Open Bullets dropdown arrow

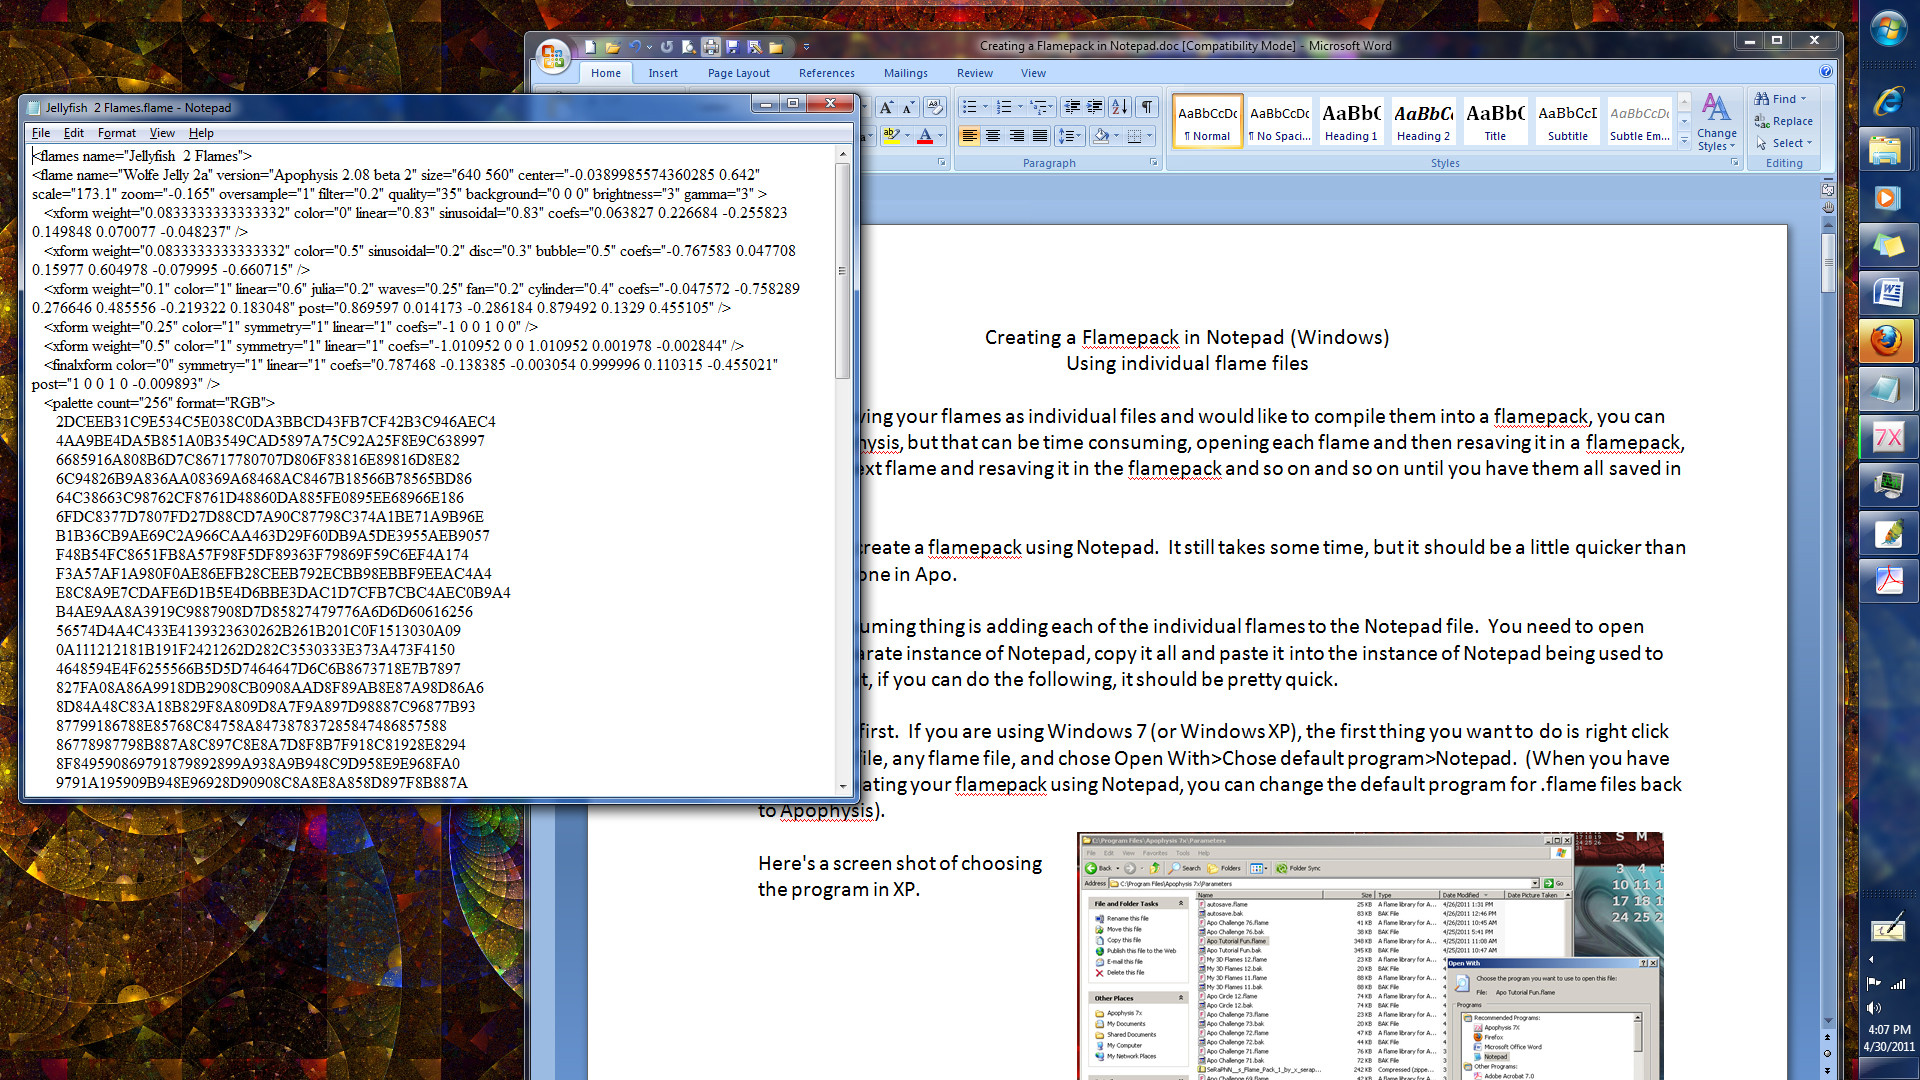coord(985,107)
